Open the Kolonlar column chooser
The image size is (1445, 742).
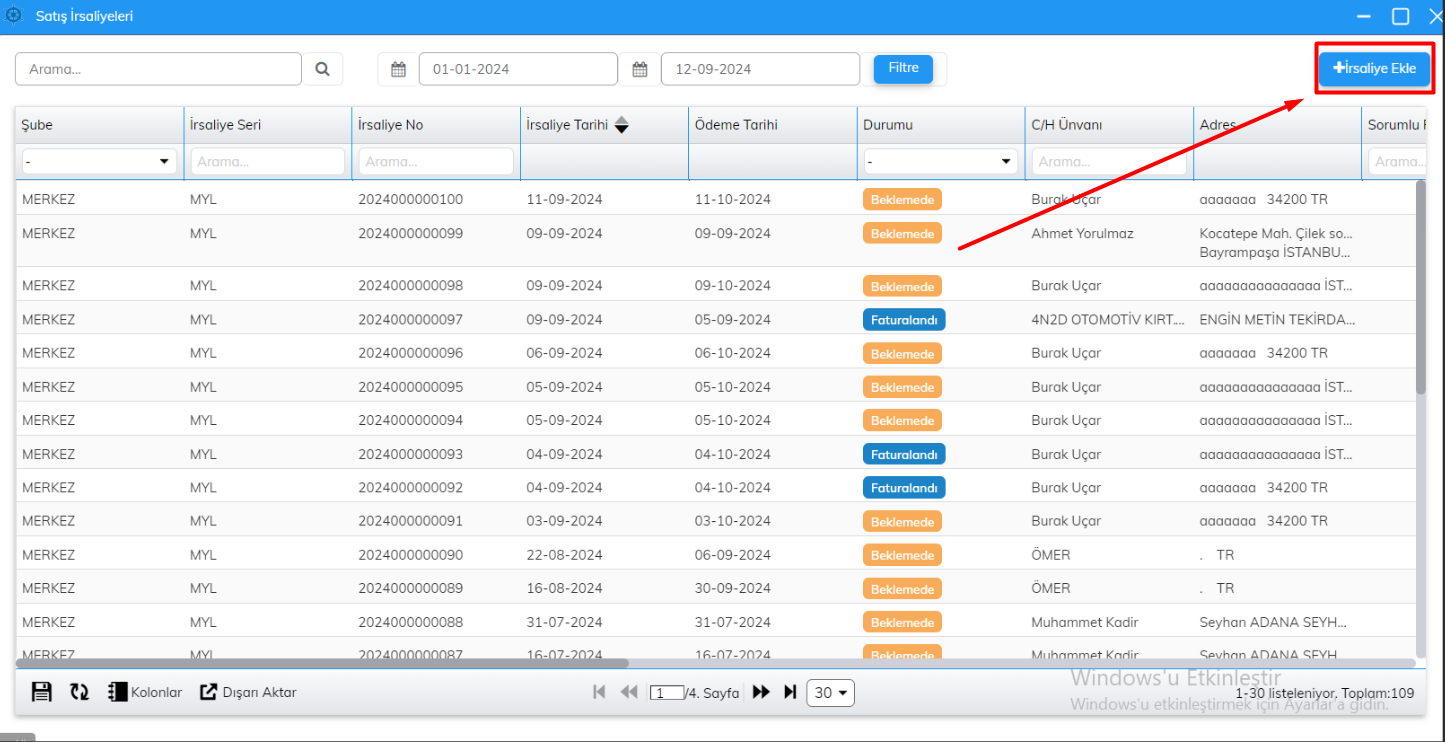145,692
